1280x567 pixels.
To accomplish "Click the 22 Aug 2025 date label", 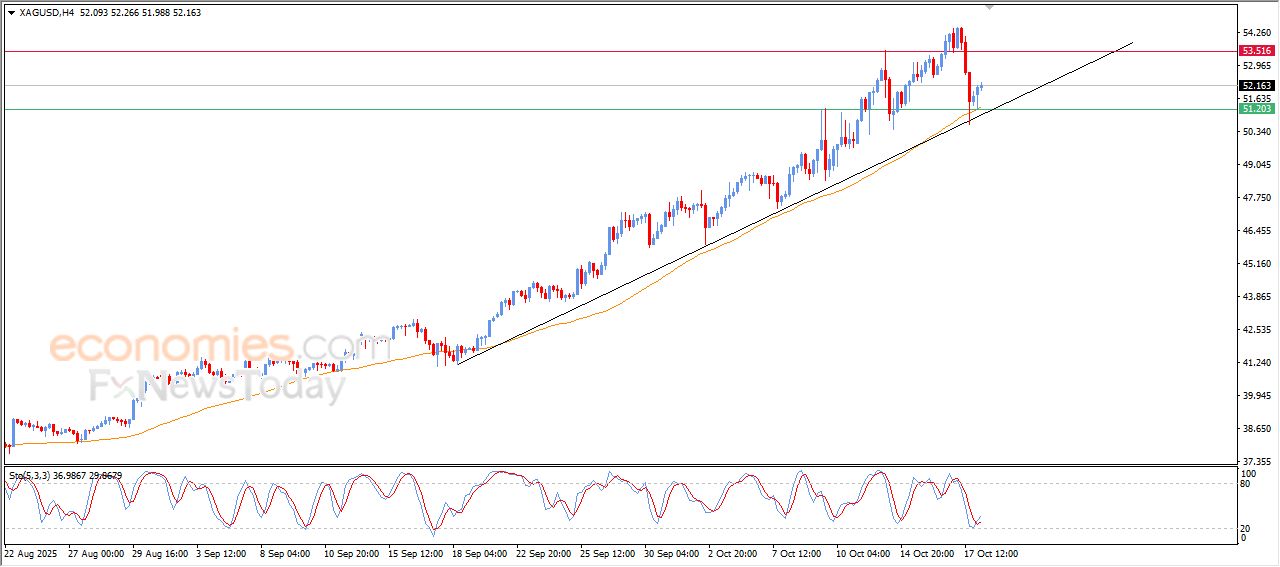I will point(31,552).
